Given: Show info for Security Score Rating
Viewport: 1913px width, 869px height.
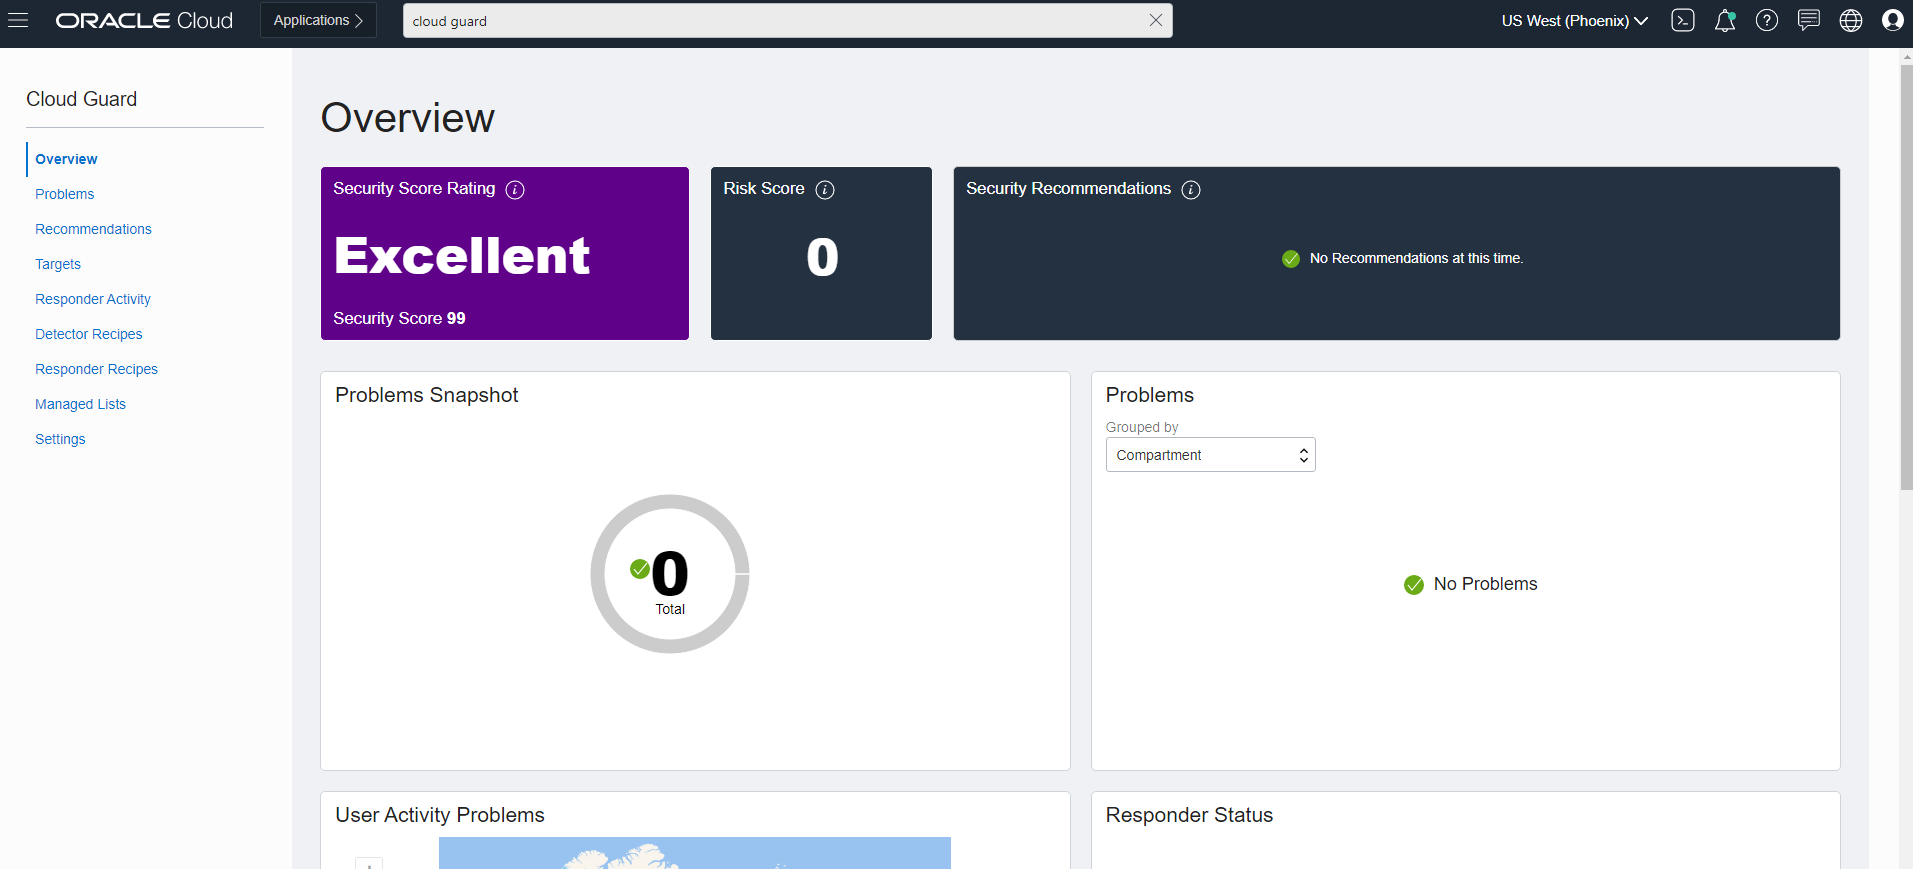Looking at the screenshot, I should pos(515,190).
